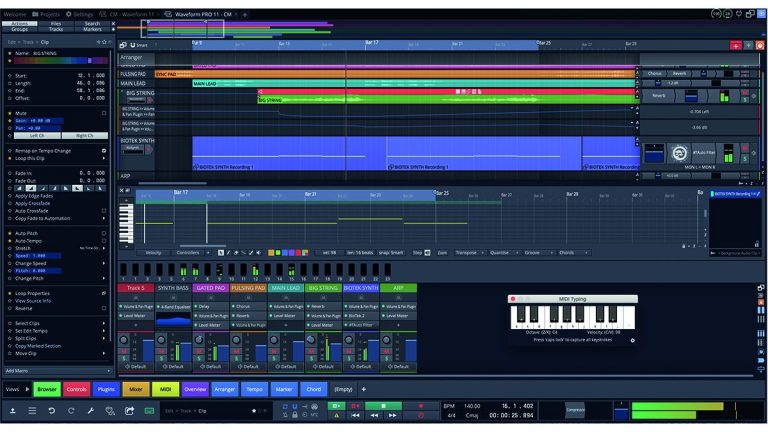The height and width of the screenshot is (432, 768).
Task: Click the Undo arrow icon
Action: point(51,411)
